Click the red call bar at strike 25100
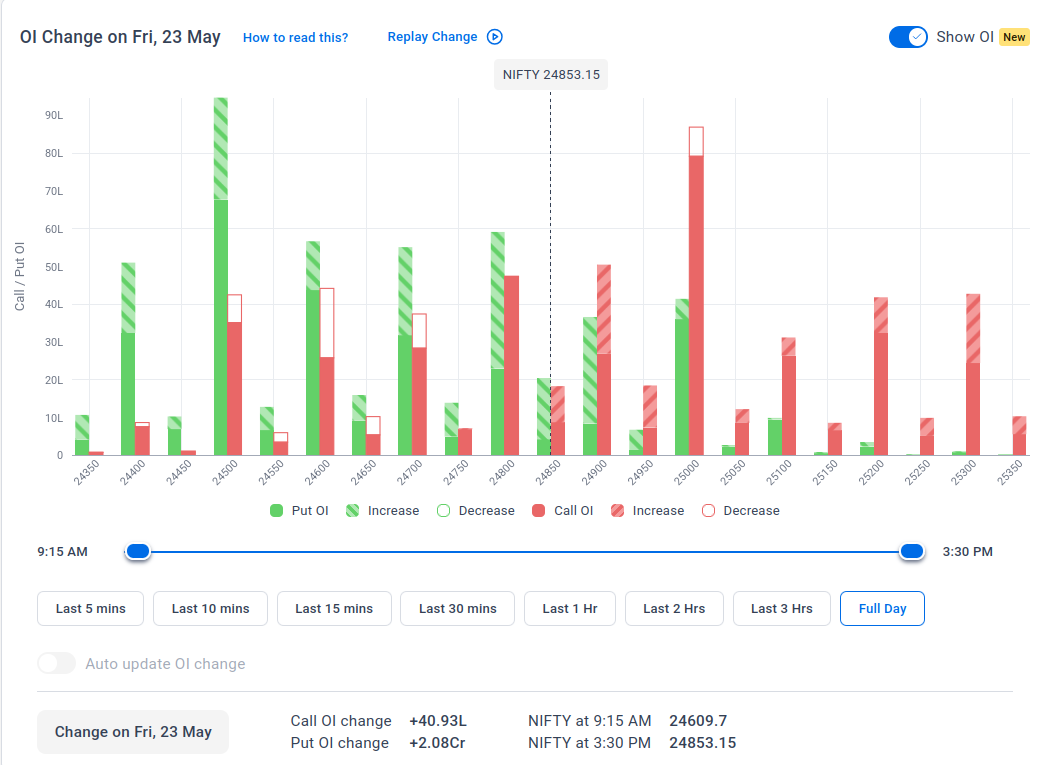The height and width of the screenshot is (765, 1045). [x=788, y=396]
